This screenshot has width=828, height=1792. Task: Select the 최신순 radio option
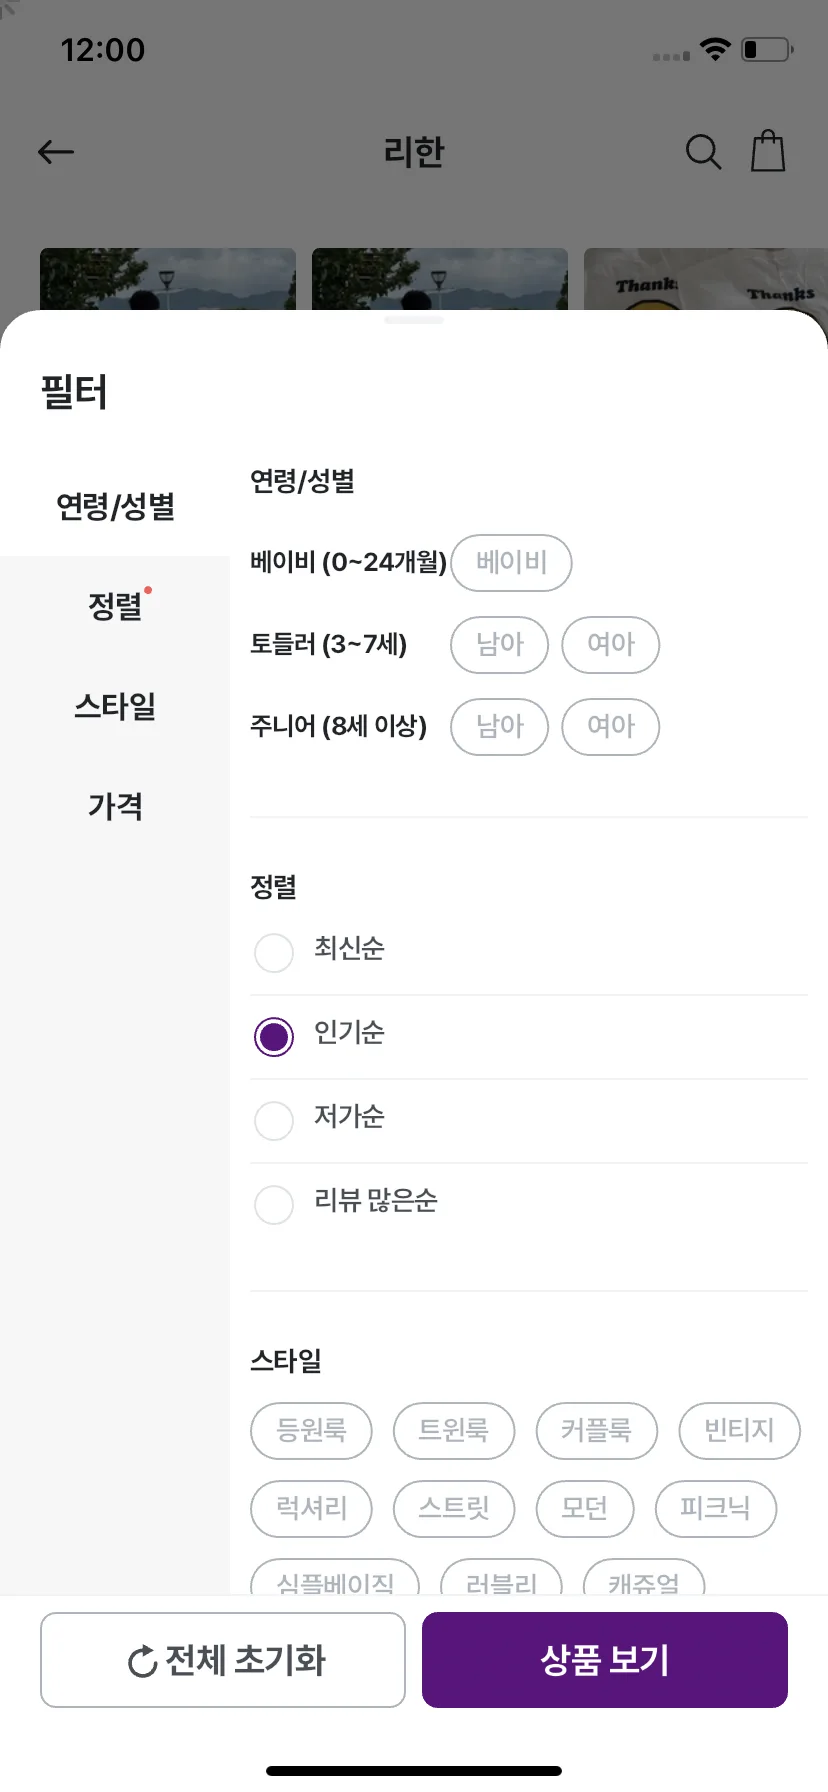coord(274,952)
